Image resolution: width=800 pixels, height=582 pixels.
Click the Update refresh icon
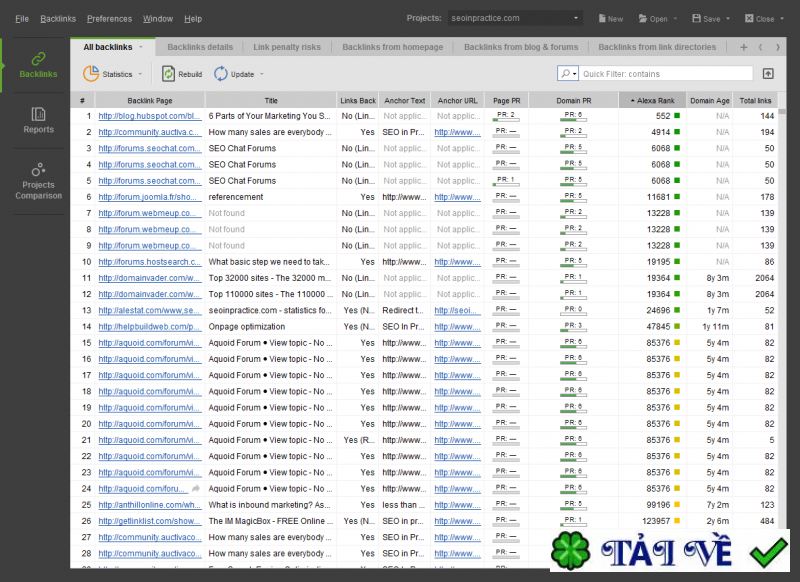click(x=220, y=74)
